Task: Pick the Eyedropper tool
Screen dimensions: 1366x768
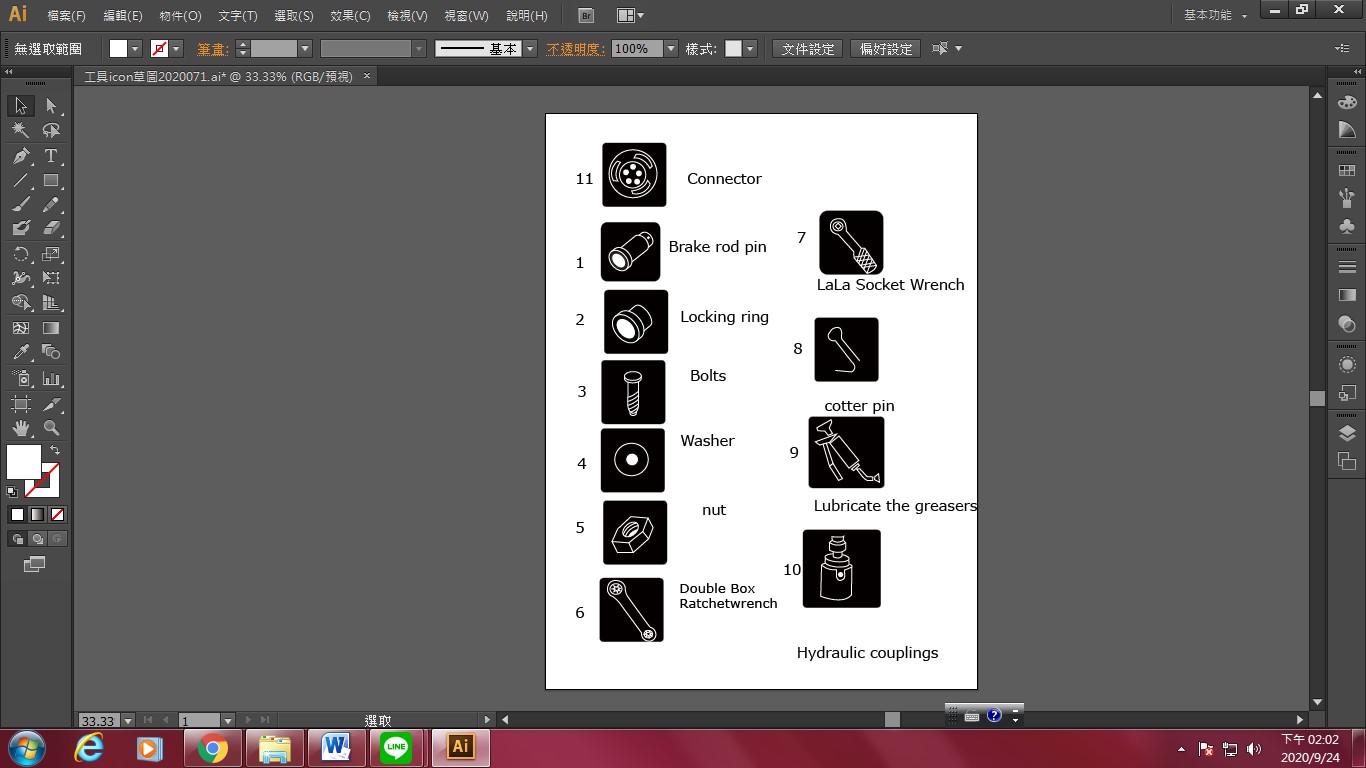Action: click(20, 352)
